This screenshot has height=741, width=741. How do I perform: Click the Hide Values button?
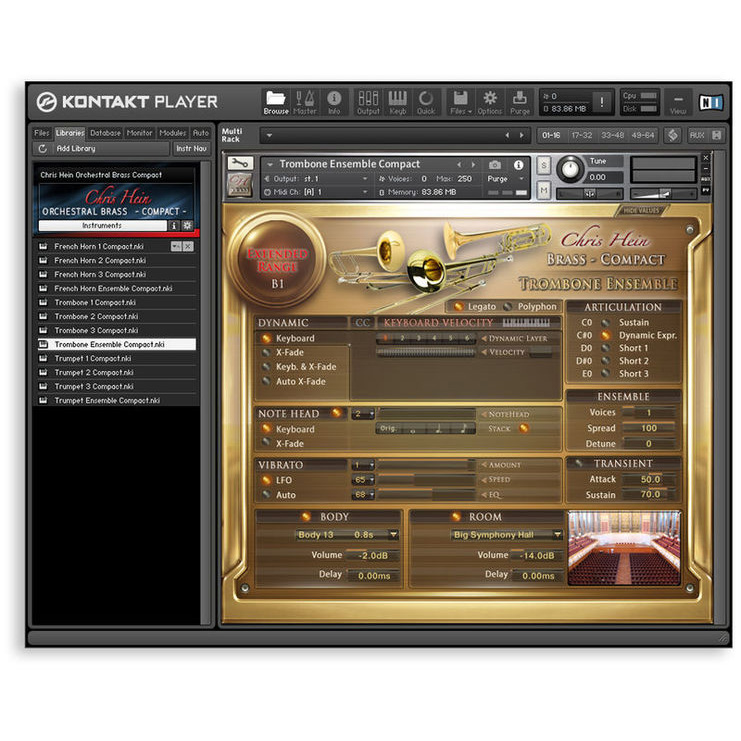click(640, 211)
